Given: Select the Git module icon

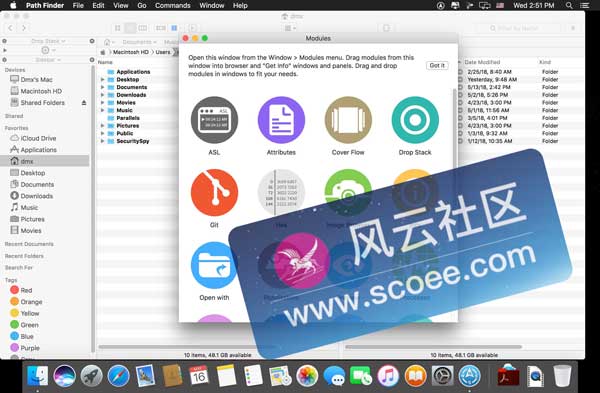Looking at the screenshot, I should tap(214, 192).
